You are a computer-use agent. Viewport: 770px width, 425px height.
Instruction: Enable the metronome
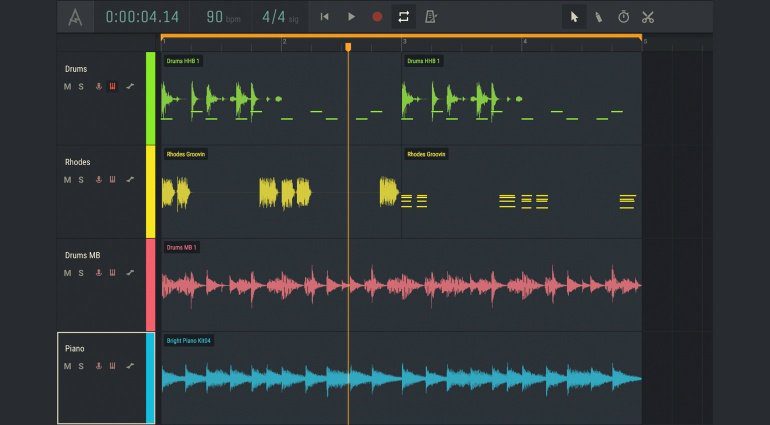click(430, 17)
